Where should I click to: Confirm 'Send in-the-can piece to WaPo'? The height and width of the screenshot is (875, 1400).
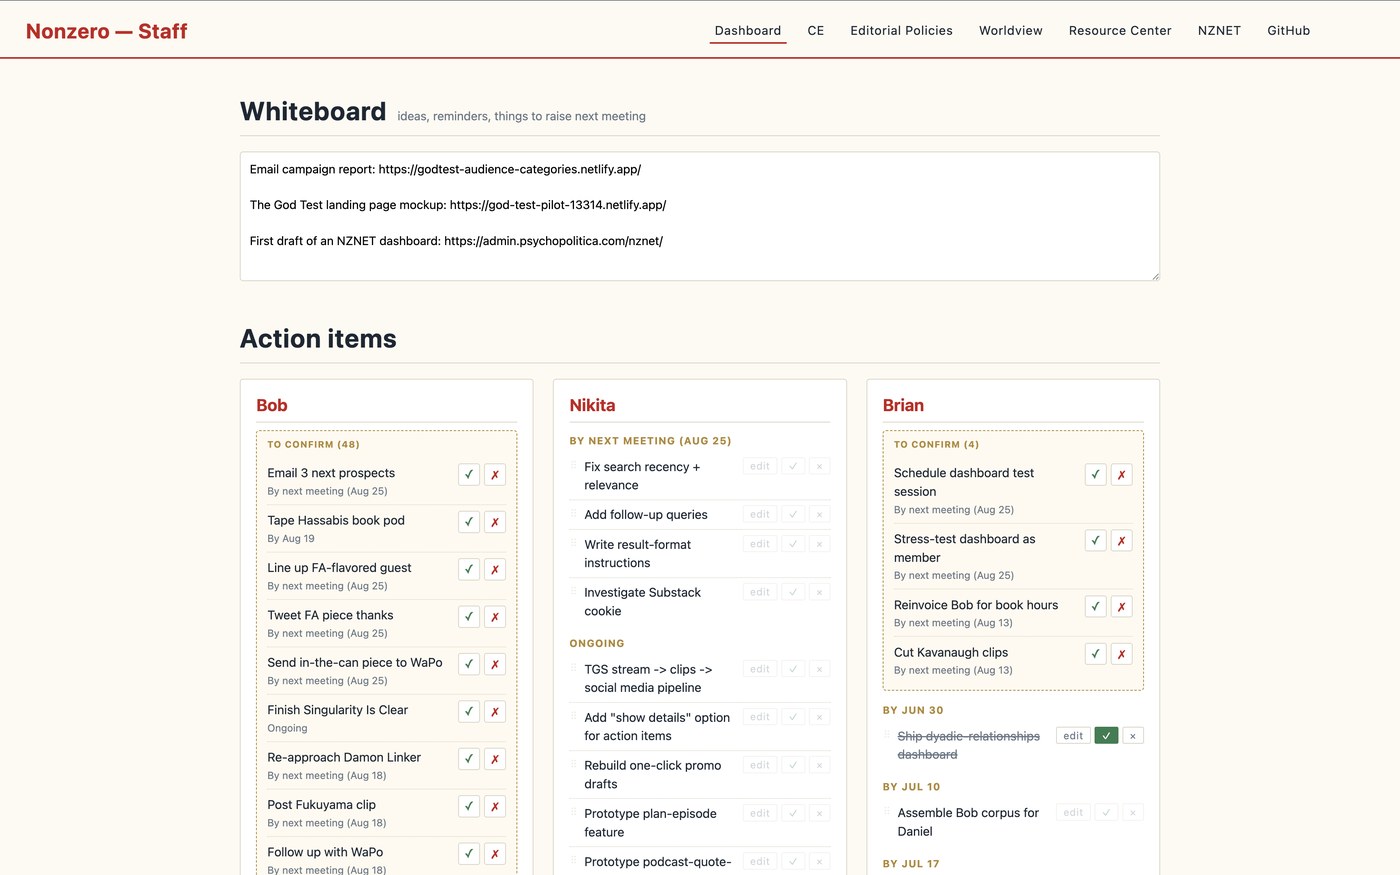(469, 664)
